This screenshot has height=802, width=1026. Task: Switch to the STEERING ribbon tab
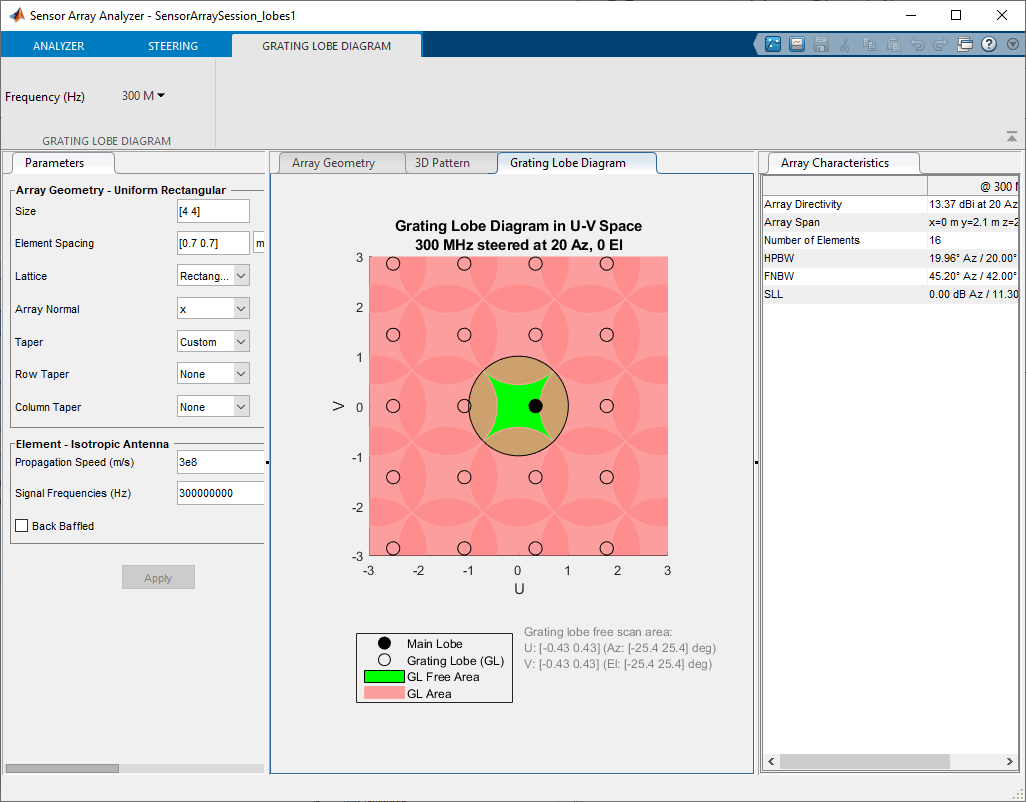point(172,45)
